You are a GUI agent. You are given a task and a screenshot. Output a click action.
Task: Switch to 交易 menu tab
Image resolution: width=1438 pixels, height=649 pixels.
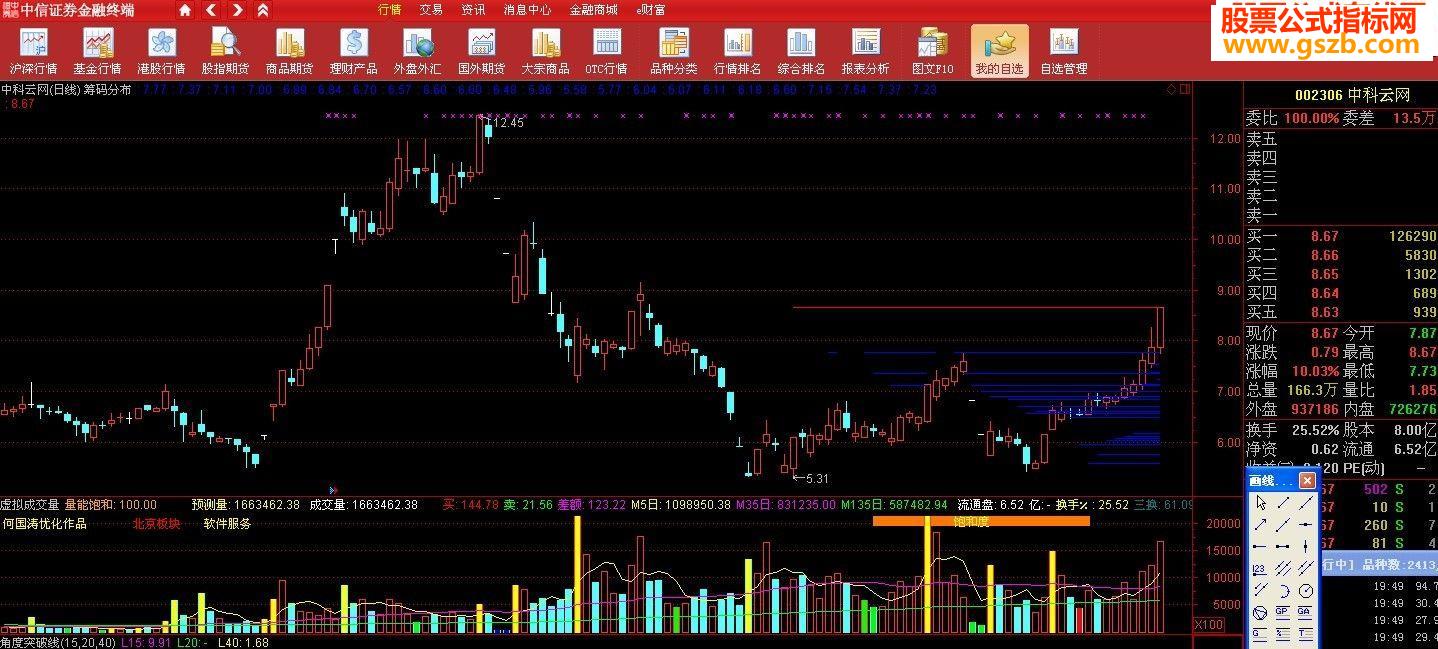click(431, 10)
